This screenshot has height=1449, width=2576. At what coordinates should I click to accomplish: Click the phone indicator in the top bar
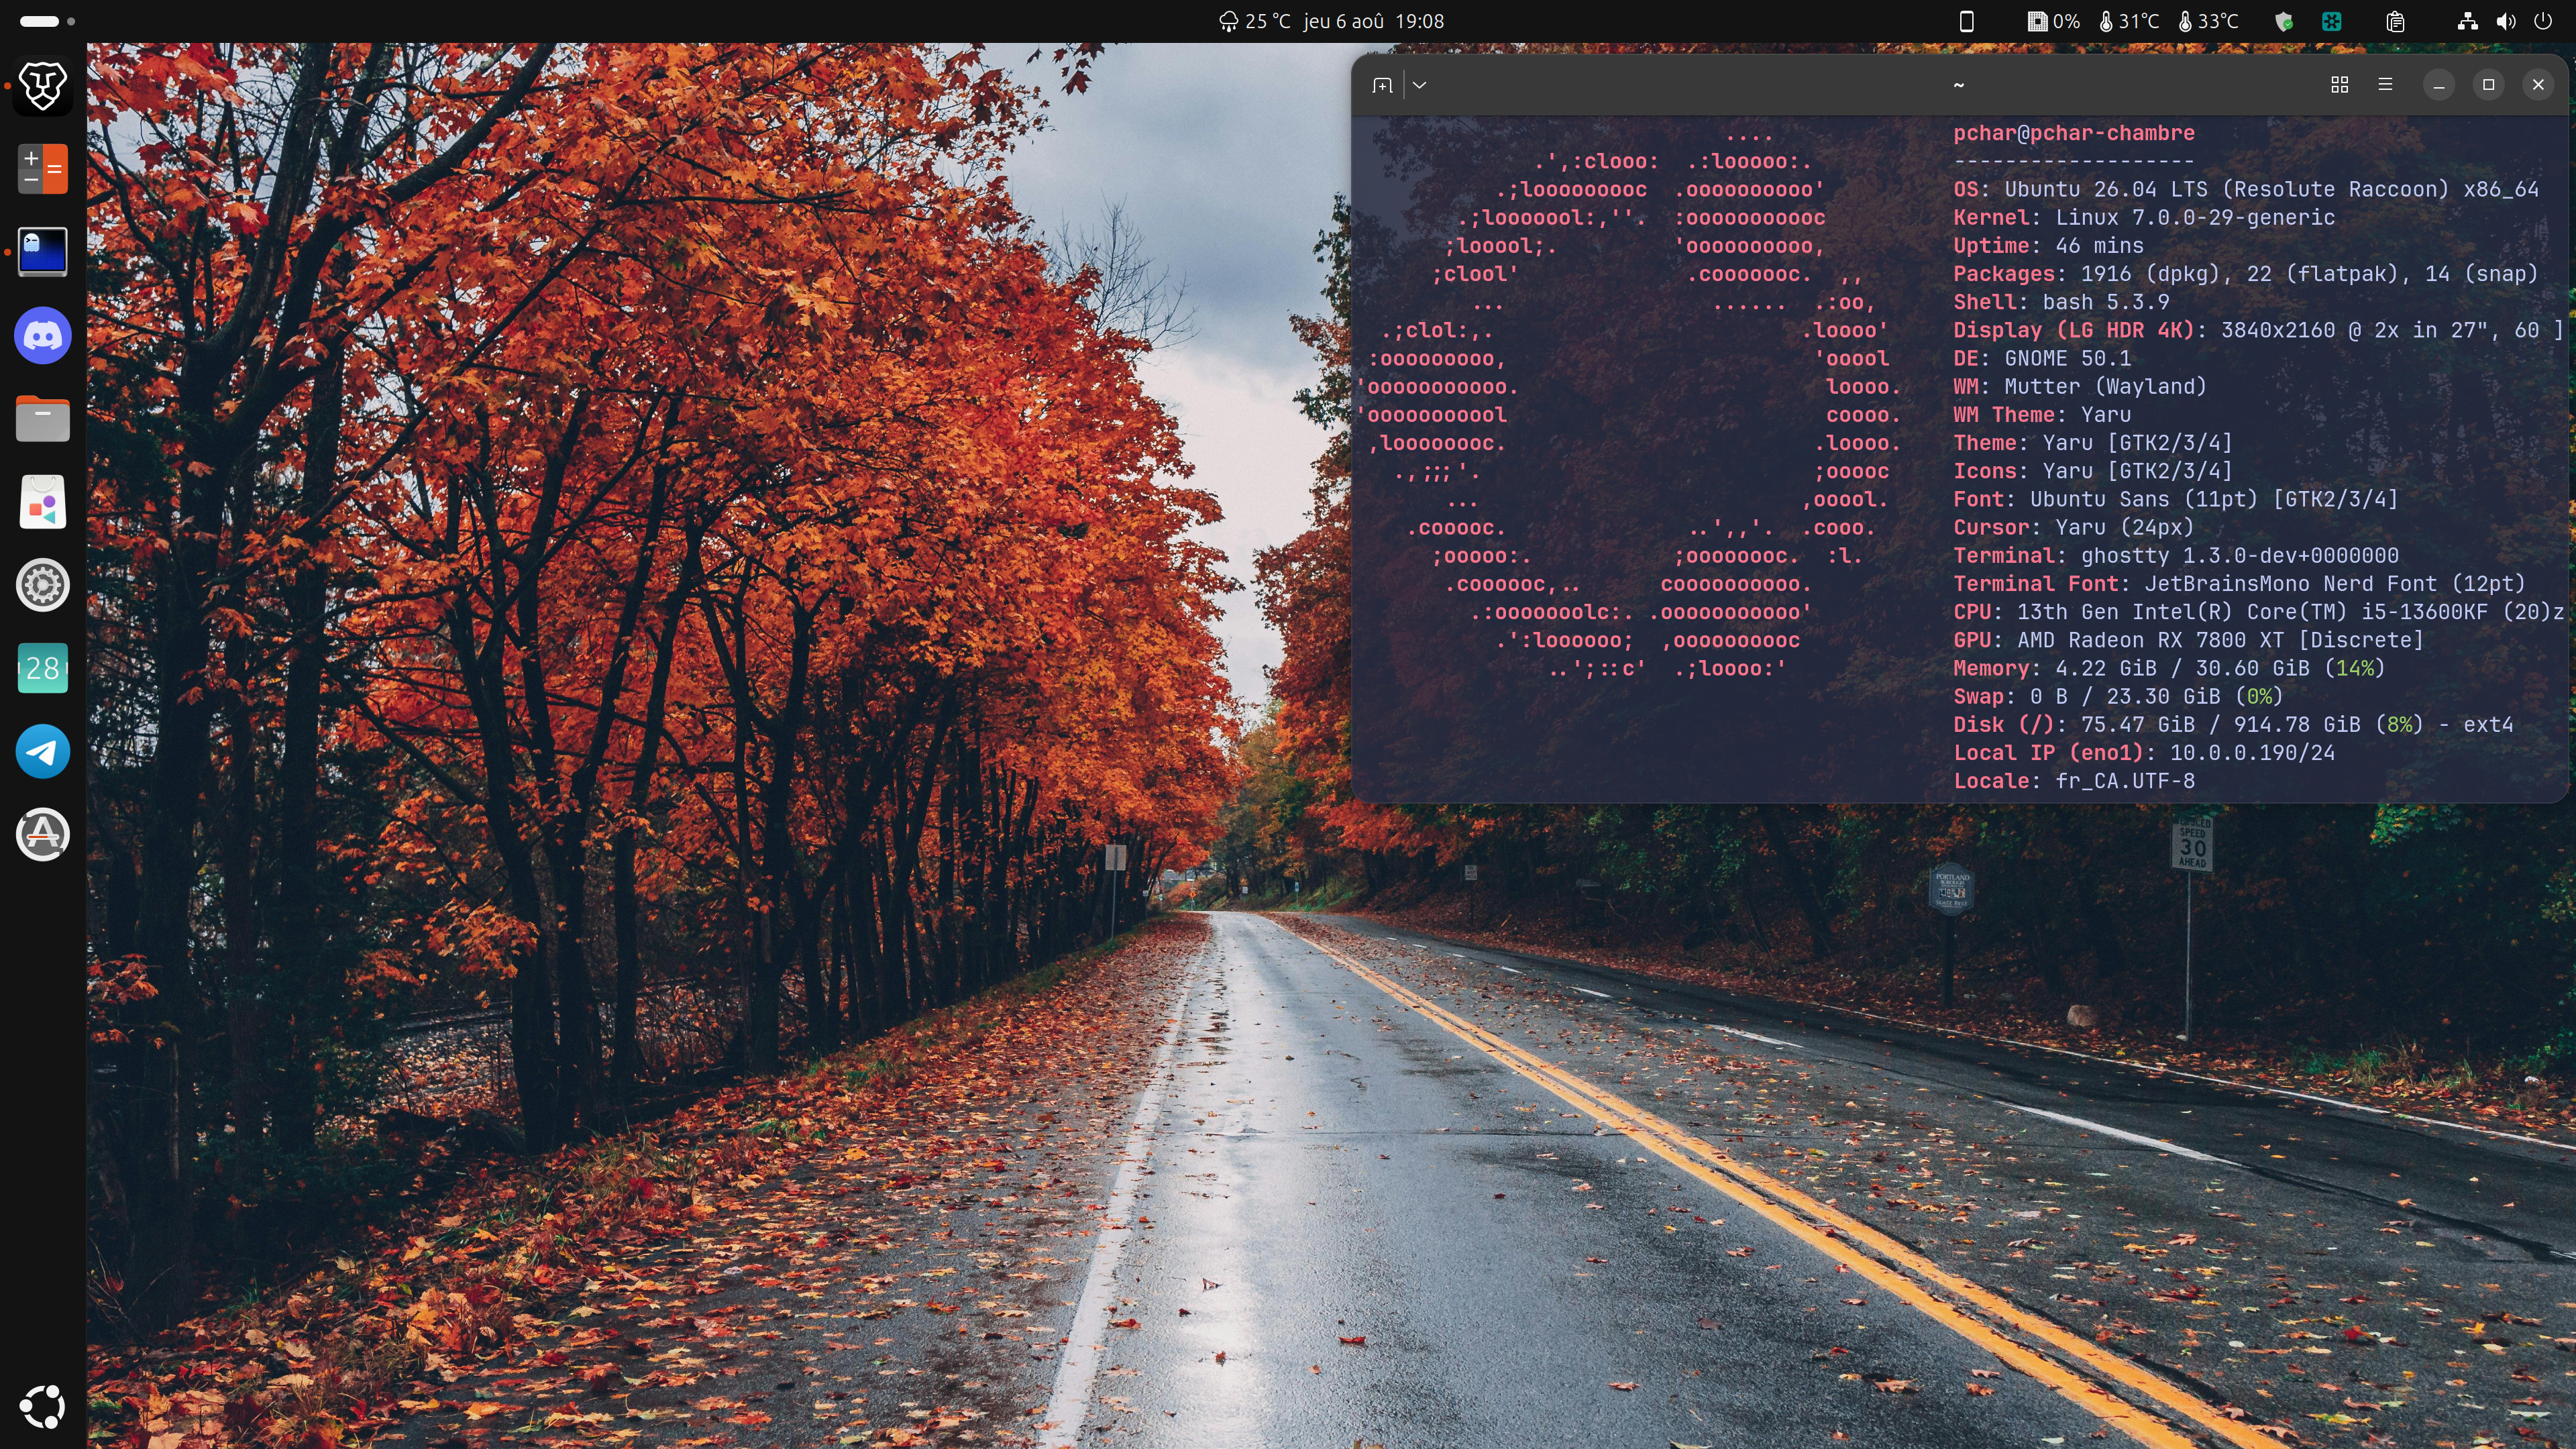pyautogui.click(x=1966, y=21)
